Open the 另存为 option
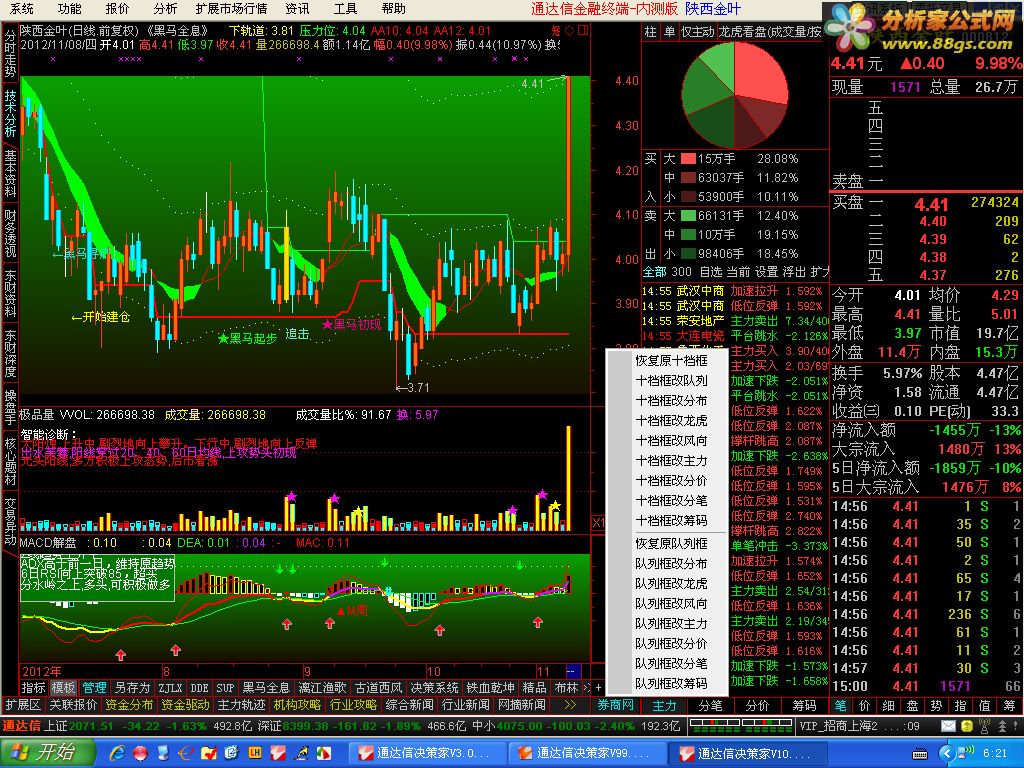This screenshot has width=1024, height=768. pyautogui.click(x=132, y=688)
